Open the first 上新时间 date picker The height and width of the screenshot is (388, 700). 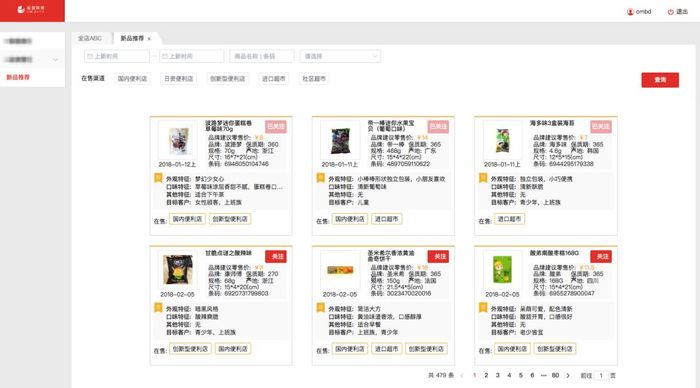click(x=117, y=56)
